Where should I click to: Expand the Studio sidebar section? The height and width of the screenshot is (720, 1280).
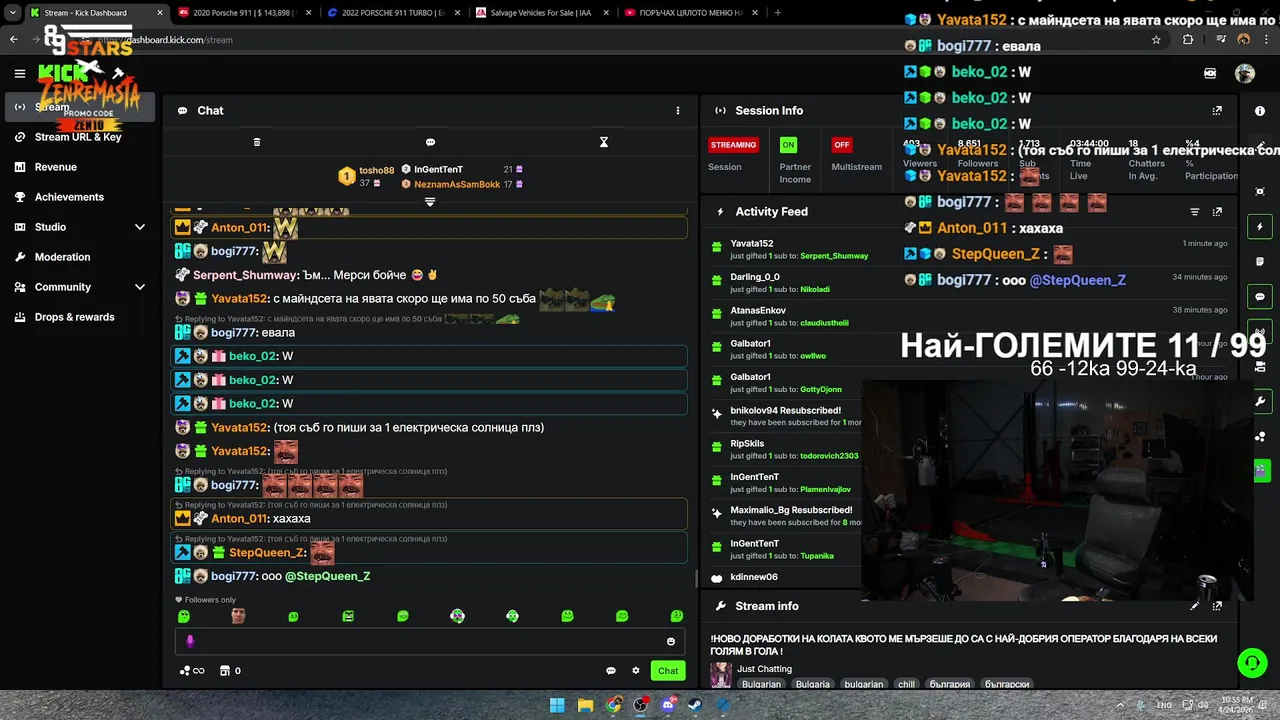coord(78,227)
